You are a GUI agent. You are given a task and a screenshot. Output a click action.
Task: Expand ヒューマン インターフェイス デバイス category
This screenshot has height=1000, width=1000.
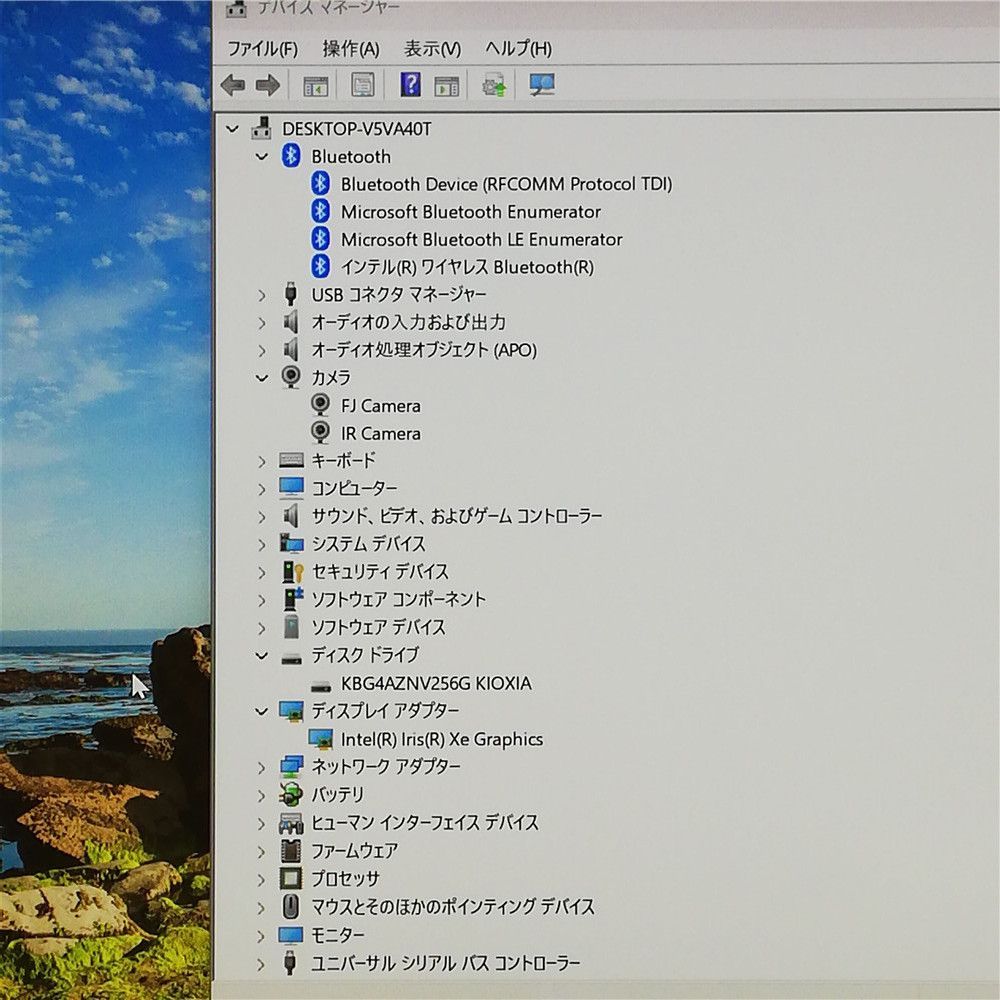pyautogui.click(x=261, y=823)
